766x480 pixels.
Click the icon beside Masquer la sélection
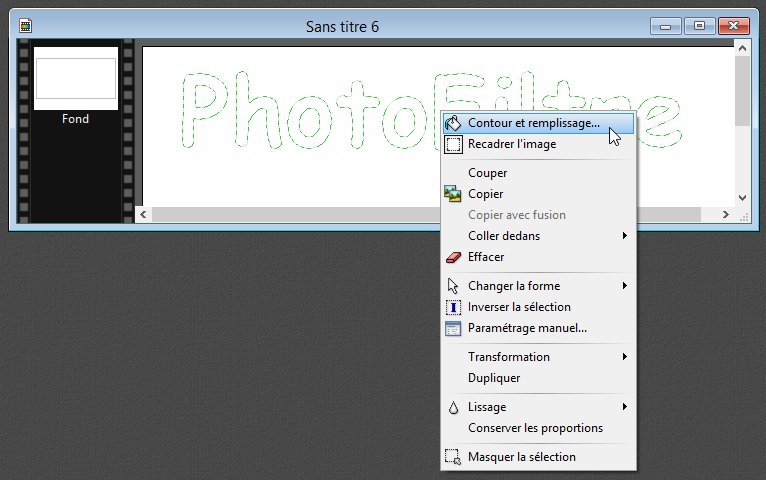pos(453,457)
